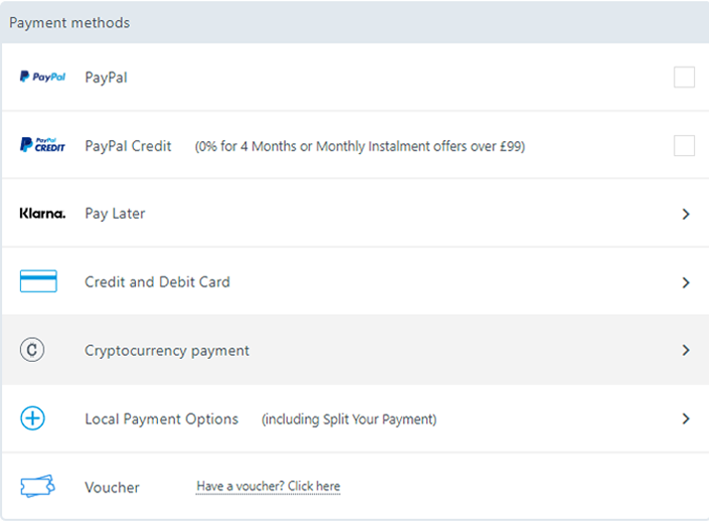Viewport: 709px width, 524px height.
Task: Click the PayPal Credit instalment offer text
Action: tap(360, 146)
